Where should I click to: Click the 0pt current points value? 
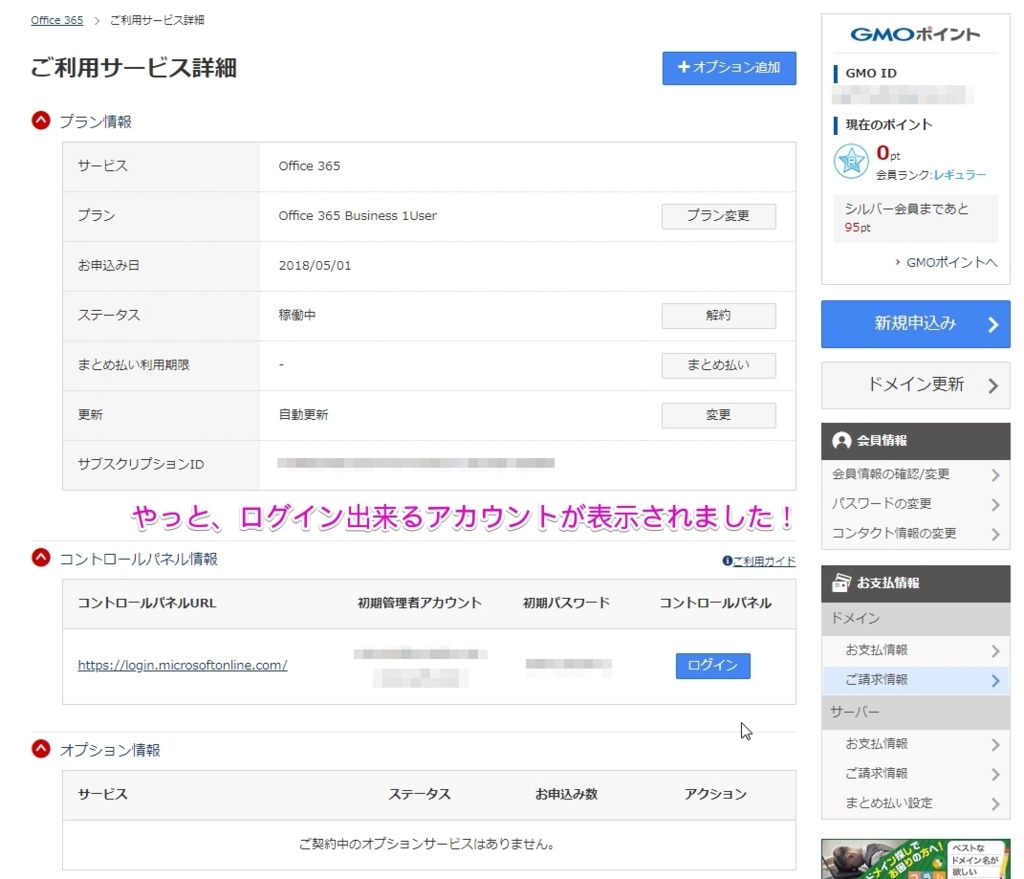pyautogui.click(x=888, y=153)
